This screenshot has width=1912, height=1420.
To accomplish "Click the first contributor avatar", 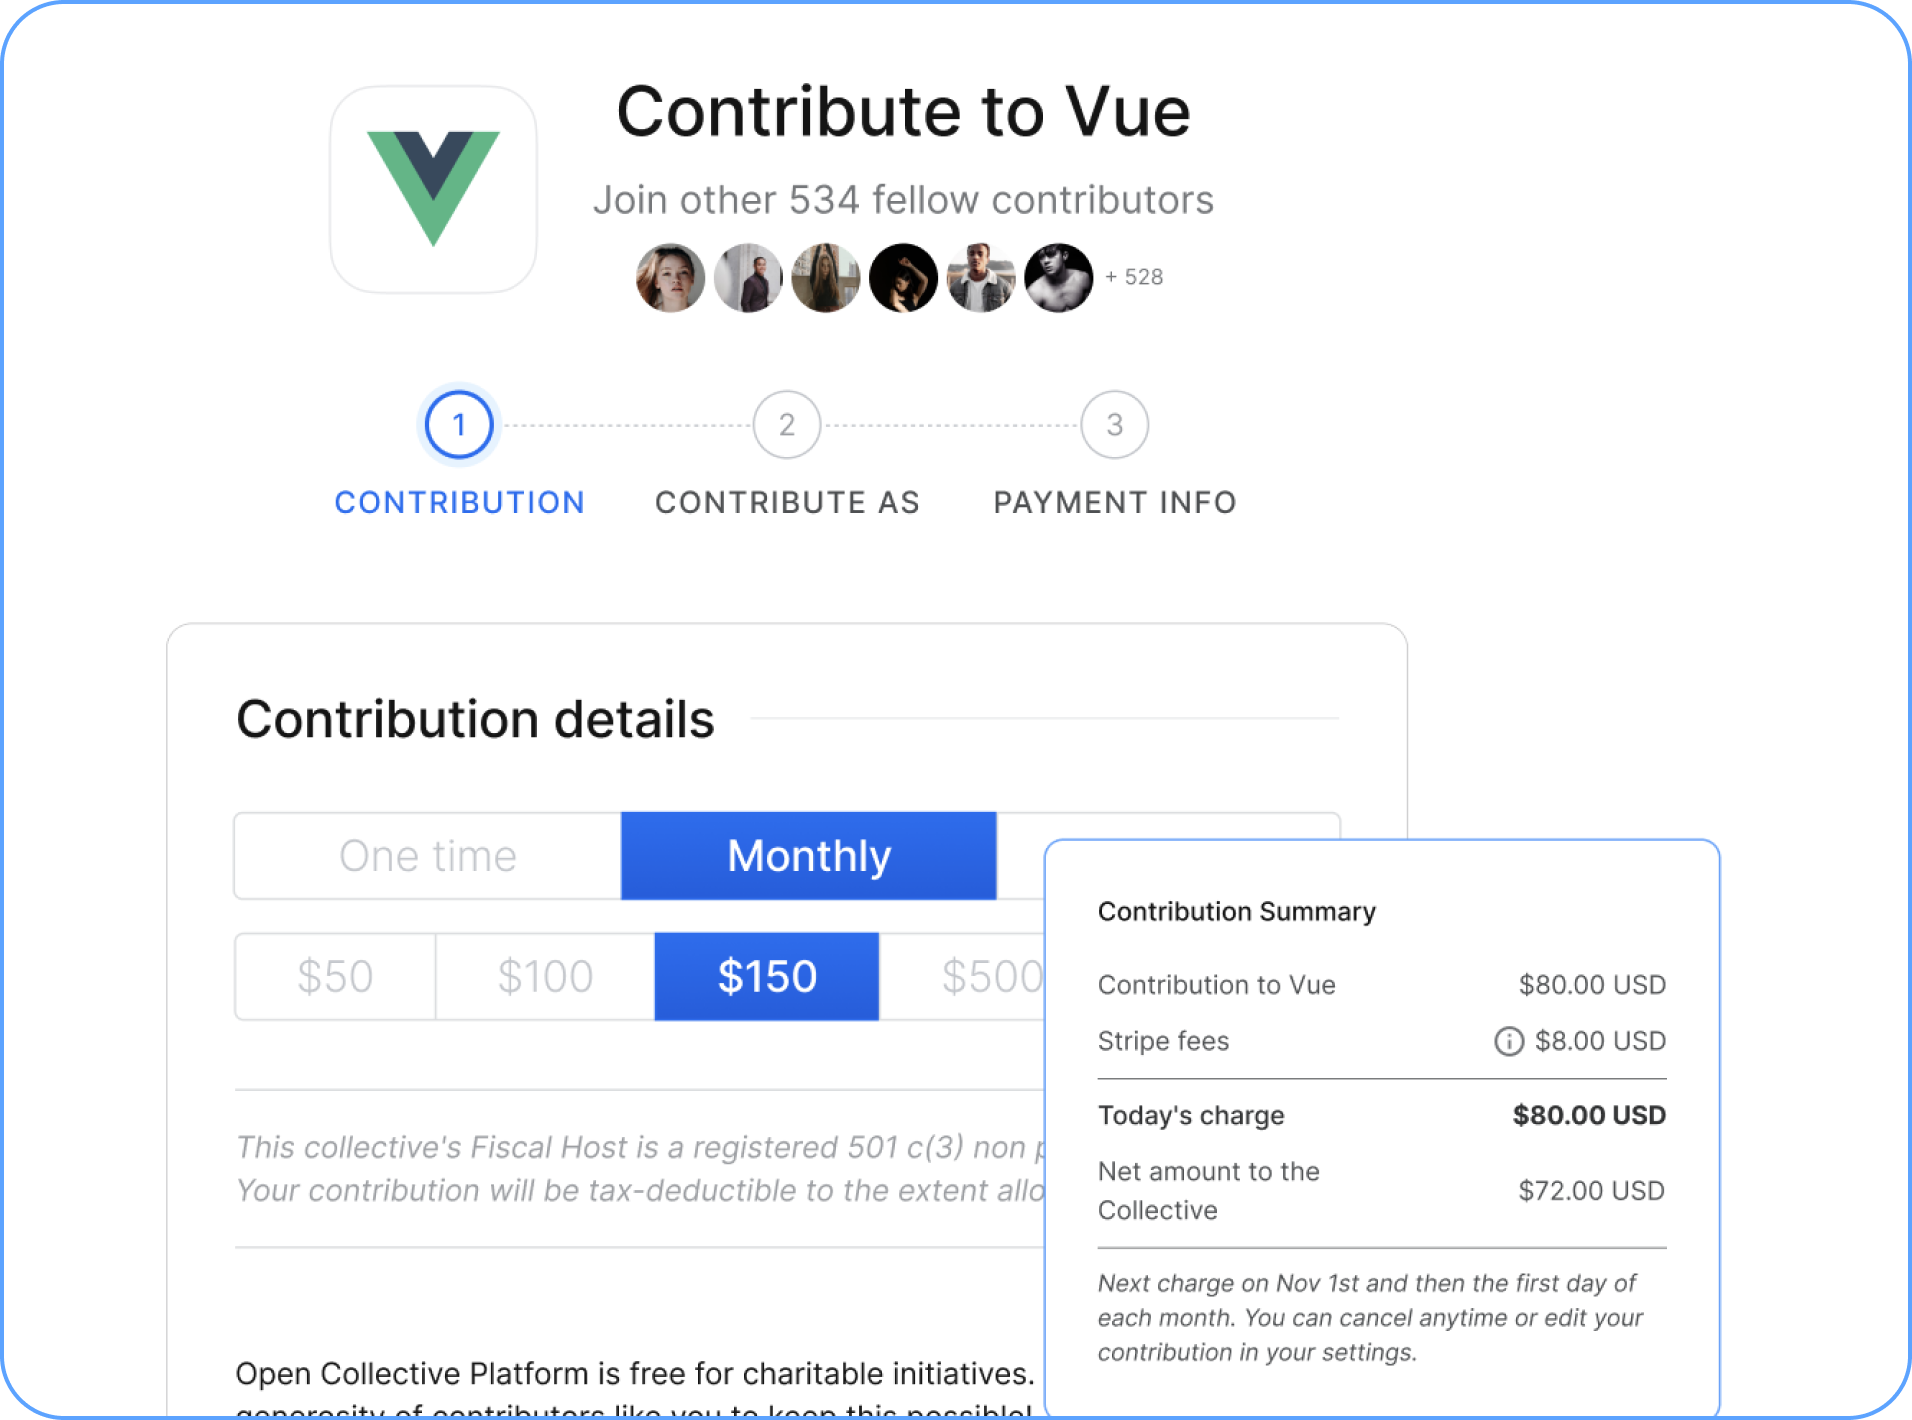I will [x=670, y=278].
